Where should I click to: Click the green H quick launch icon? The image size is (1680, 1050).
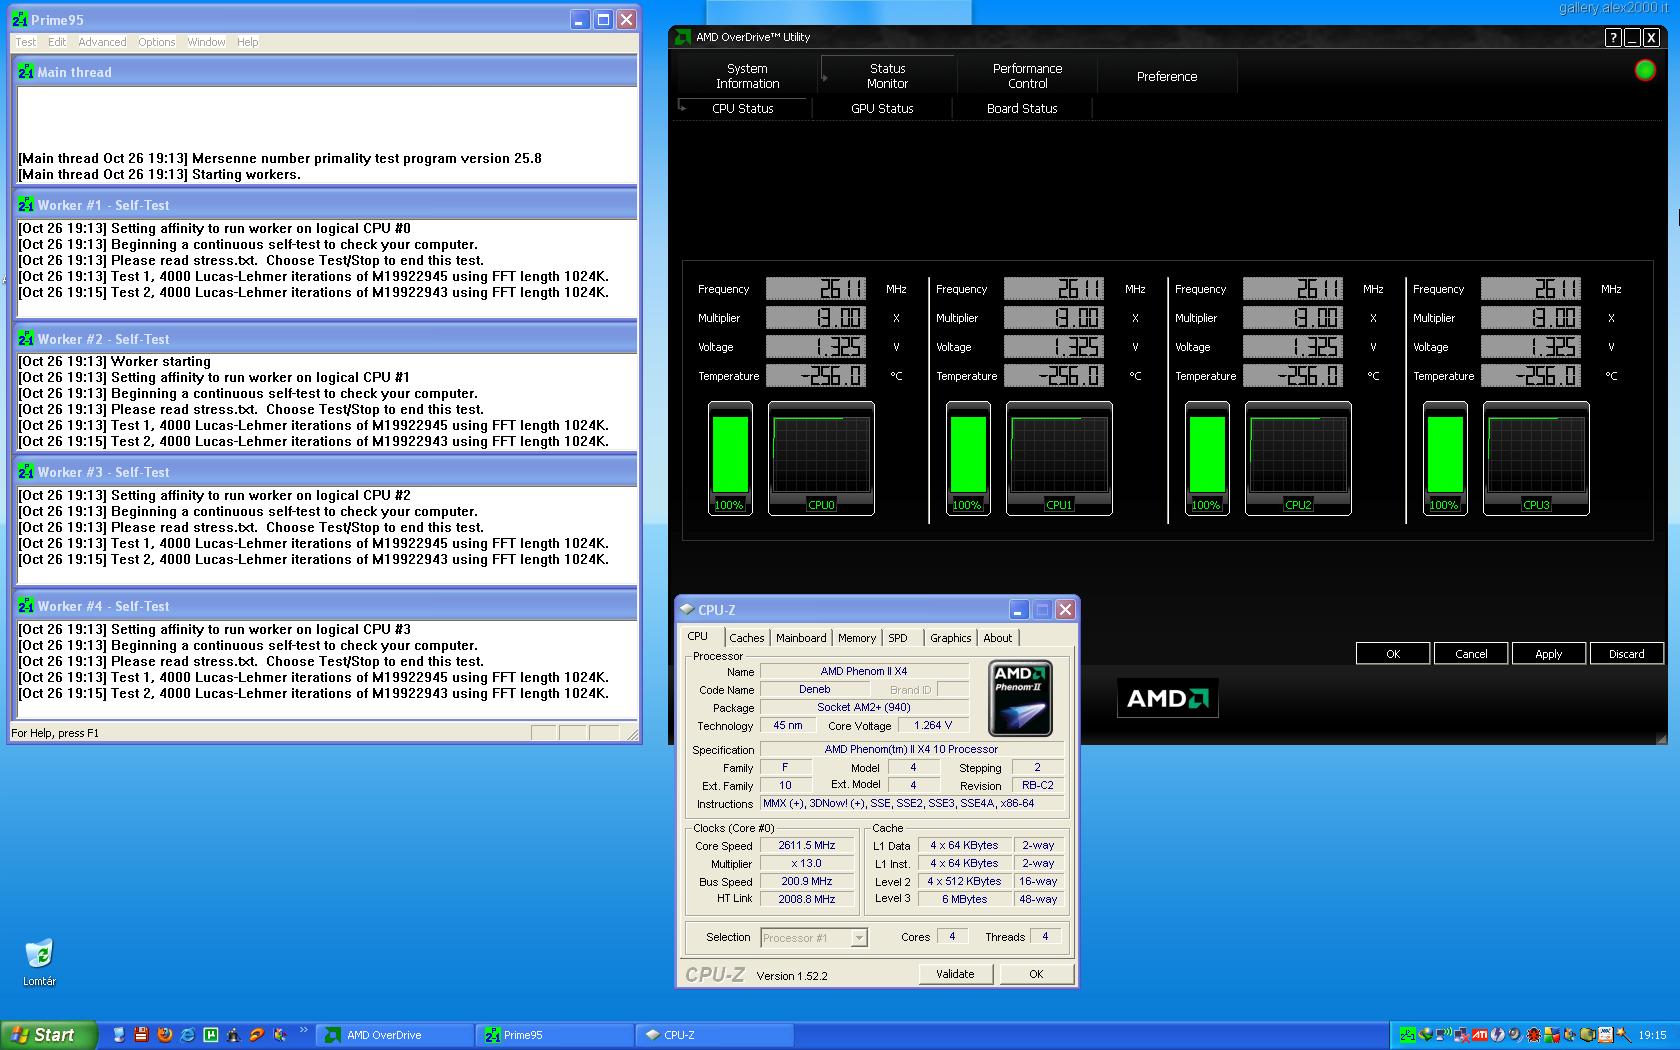pyautogui.click(x=211, y=1035)
